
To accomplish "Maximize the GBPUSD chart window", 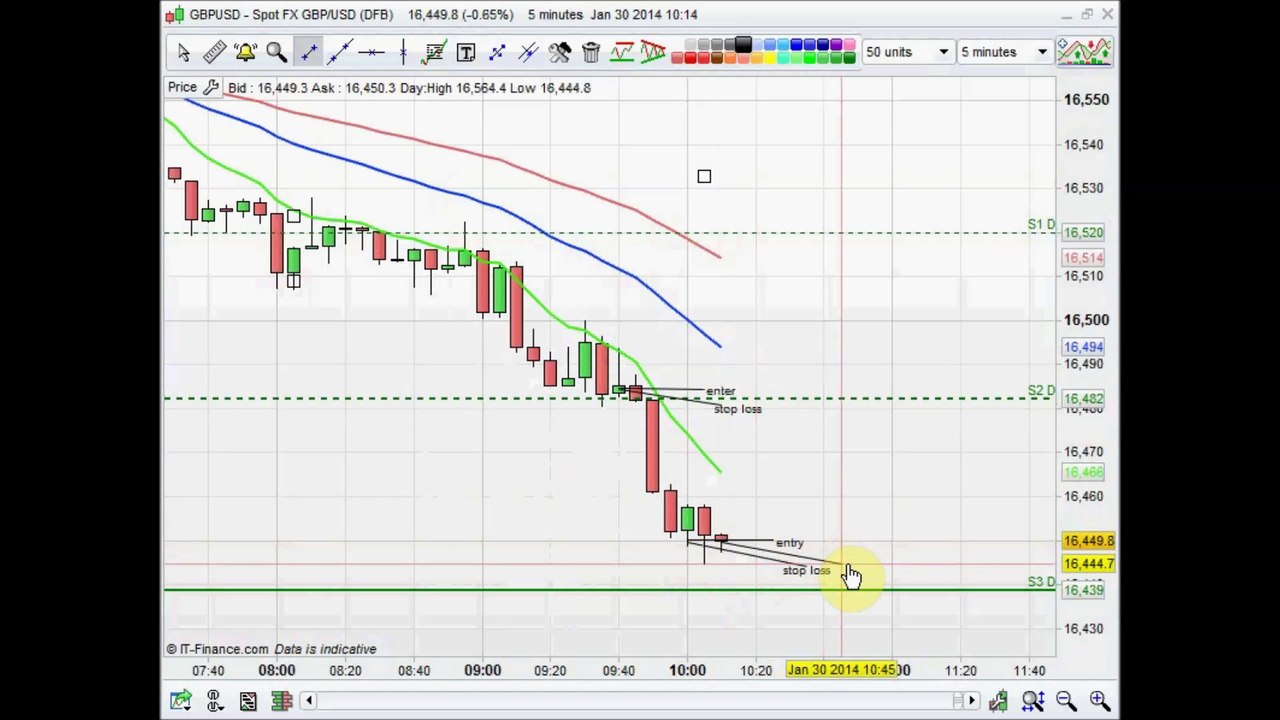I will point(1087,14).
